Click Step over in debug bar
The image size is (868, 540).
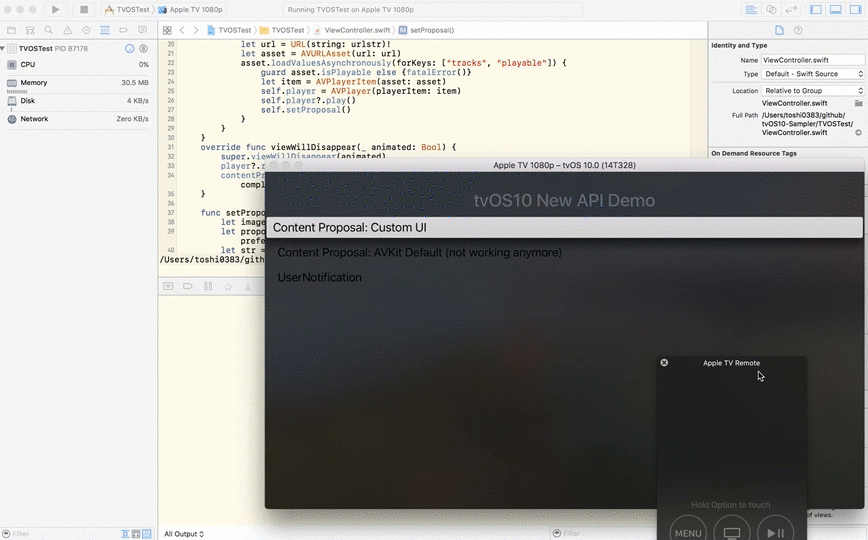[x=228, y=286]
